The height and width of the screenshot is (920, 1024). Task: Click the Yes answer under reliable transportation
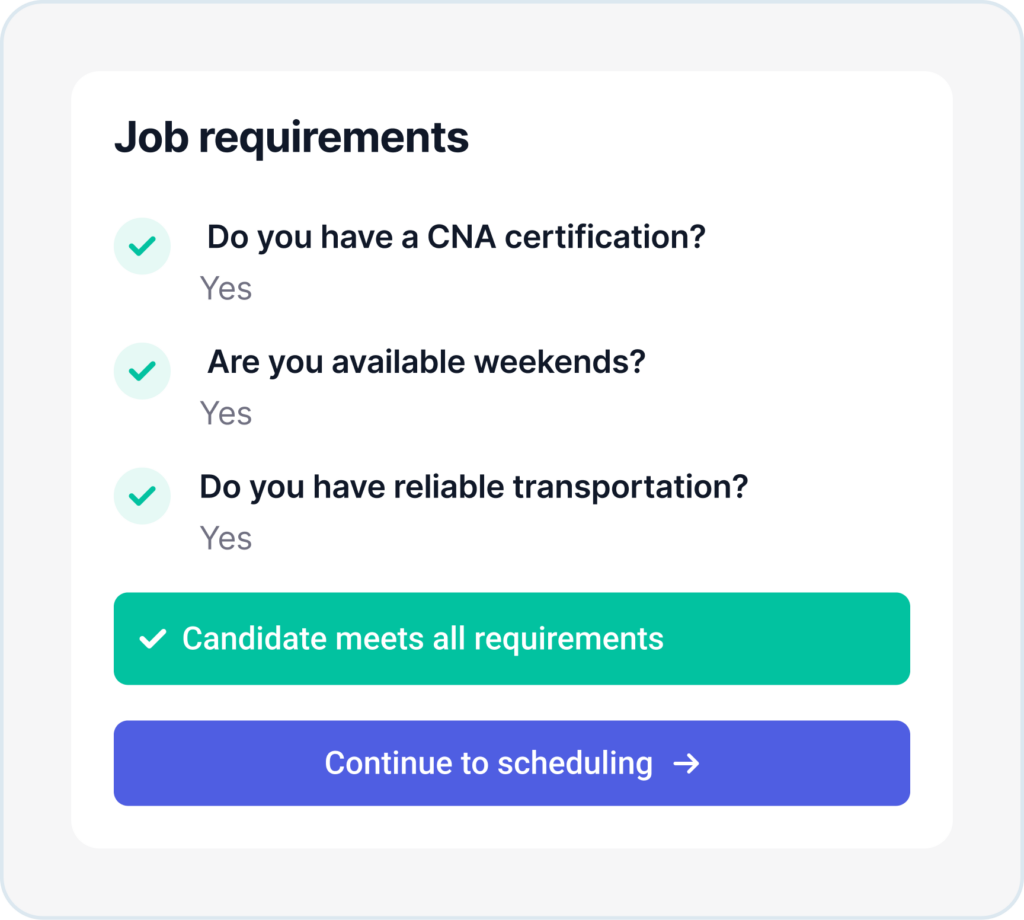(226, 538)
